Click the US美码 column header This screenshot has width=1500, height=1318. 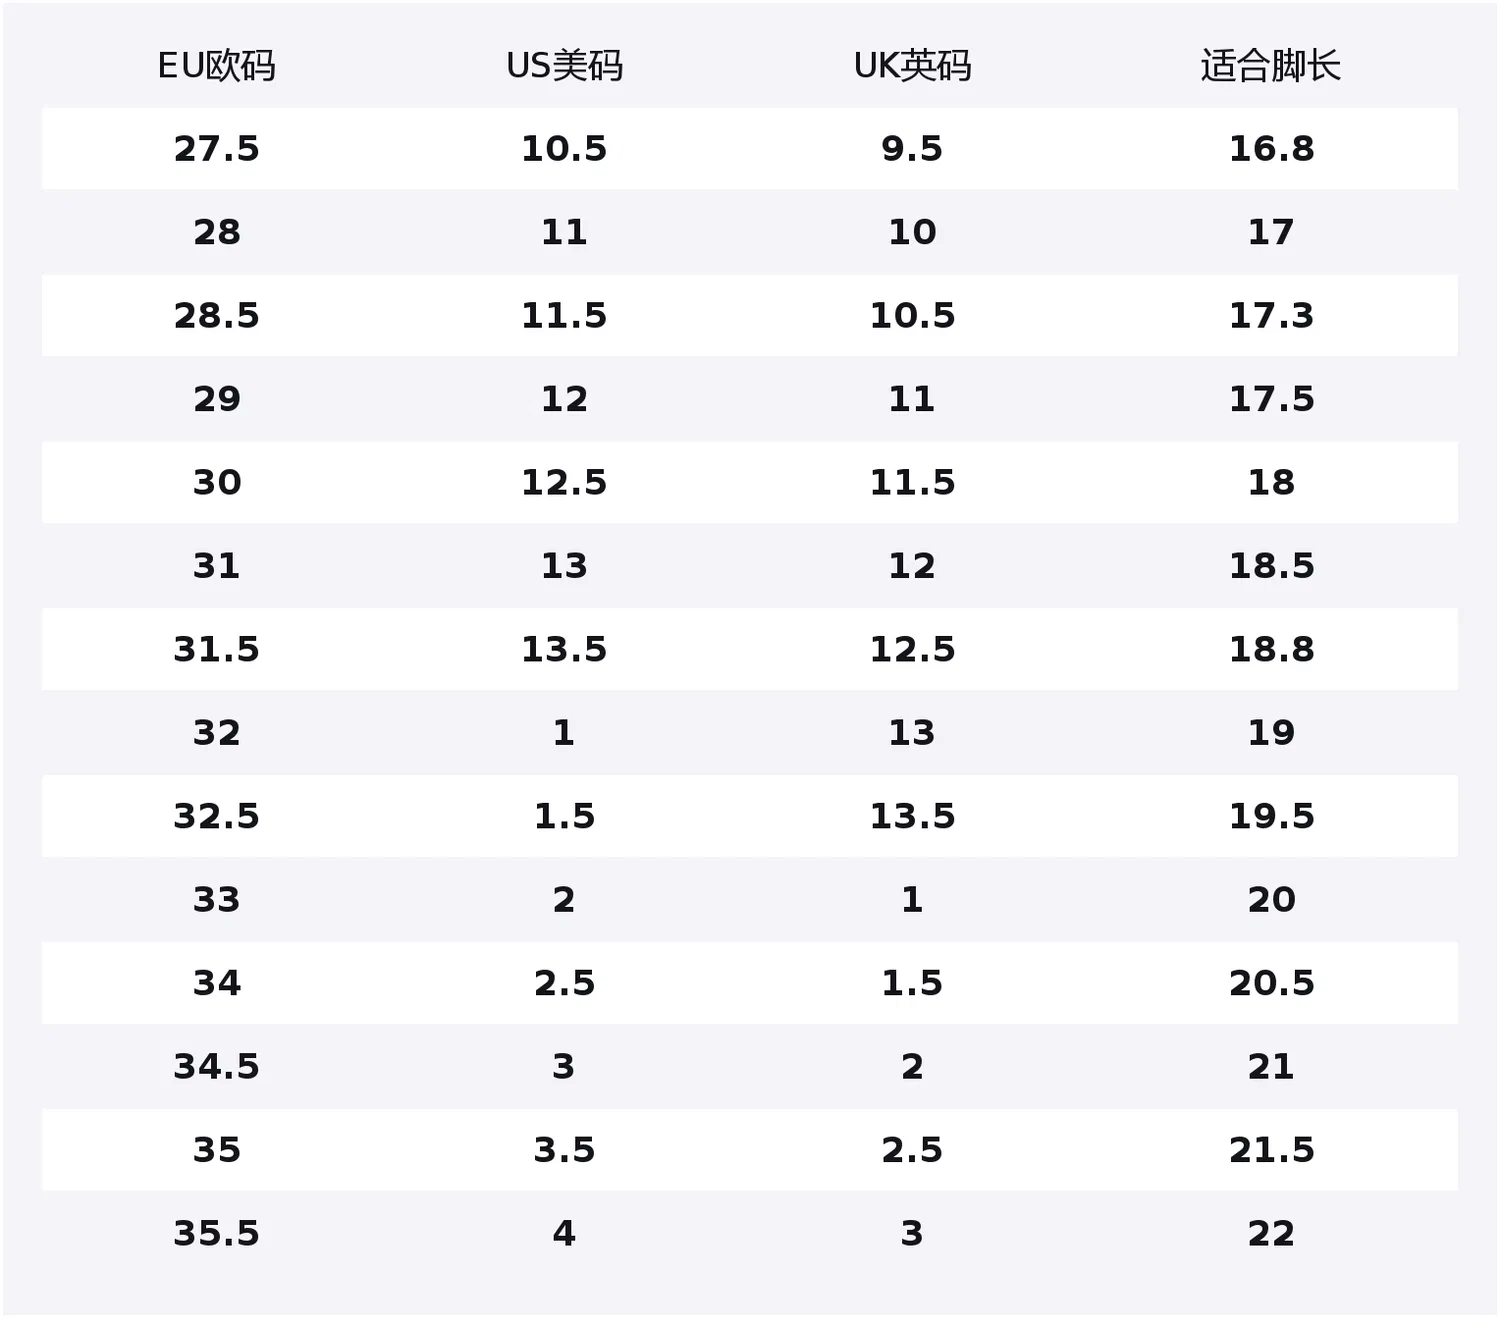click(x=564, y=66)
